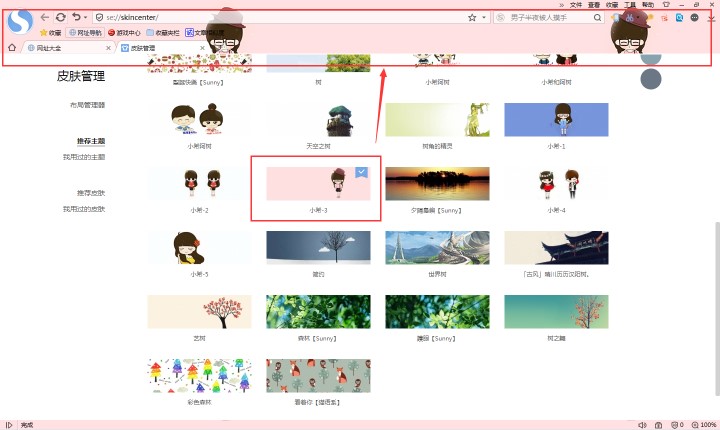Select 推荐皮肤 in the sidebar

(91, 193)
